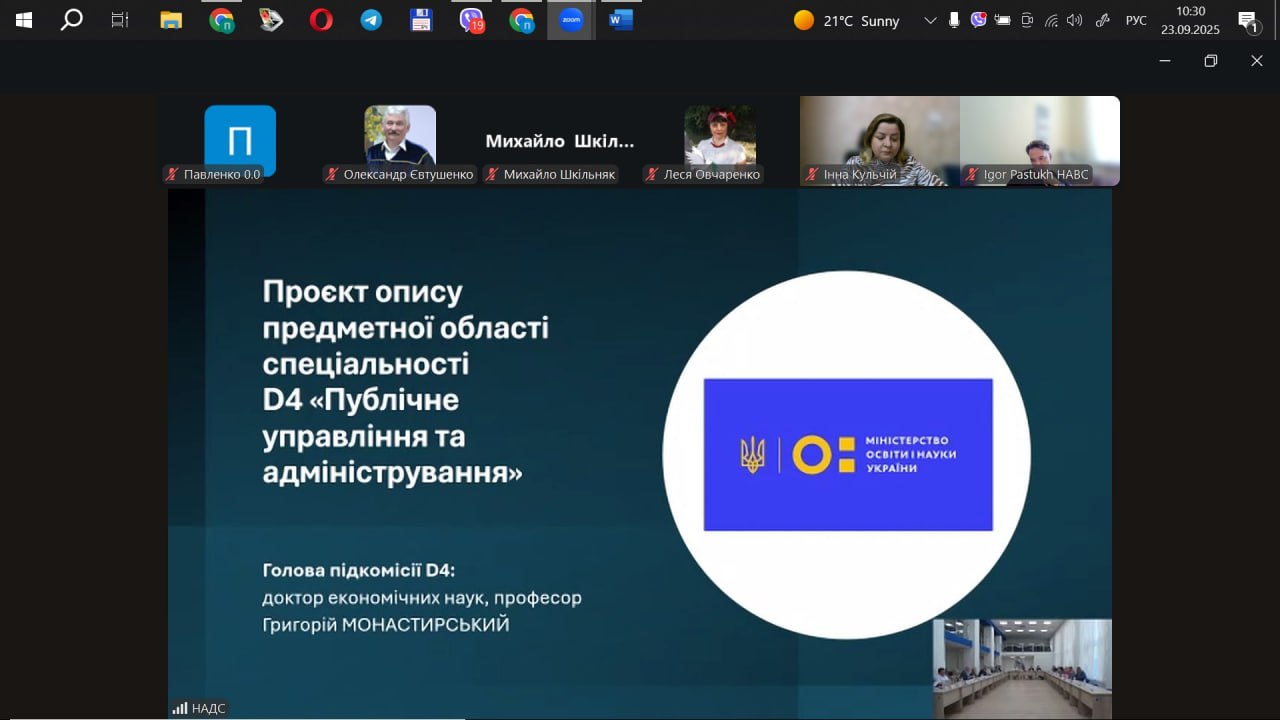Click the conference room video thumbnail
The image size is (1280, 720).
click(x=1022, y=668)
